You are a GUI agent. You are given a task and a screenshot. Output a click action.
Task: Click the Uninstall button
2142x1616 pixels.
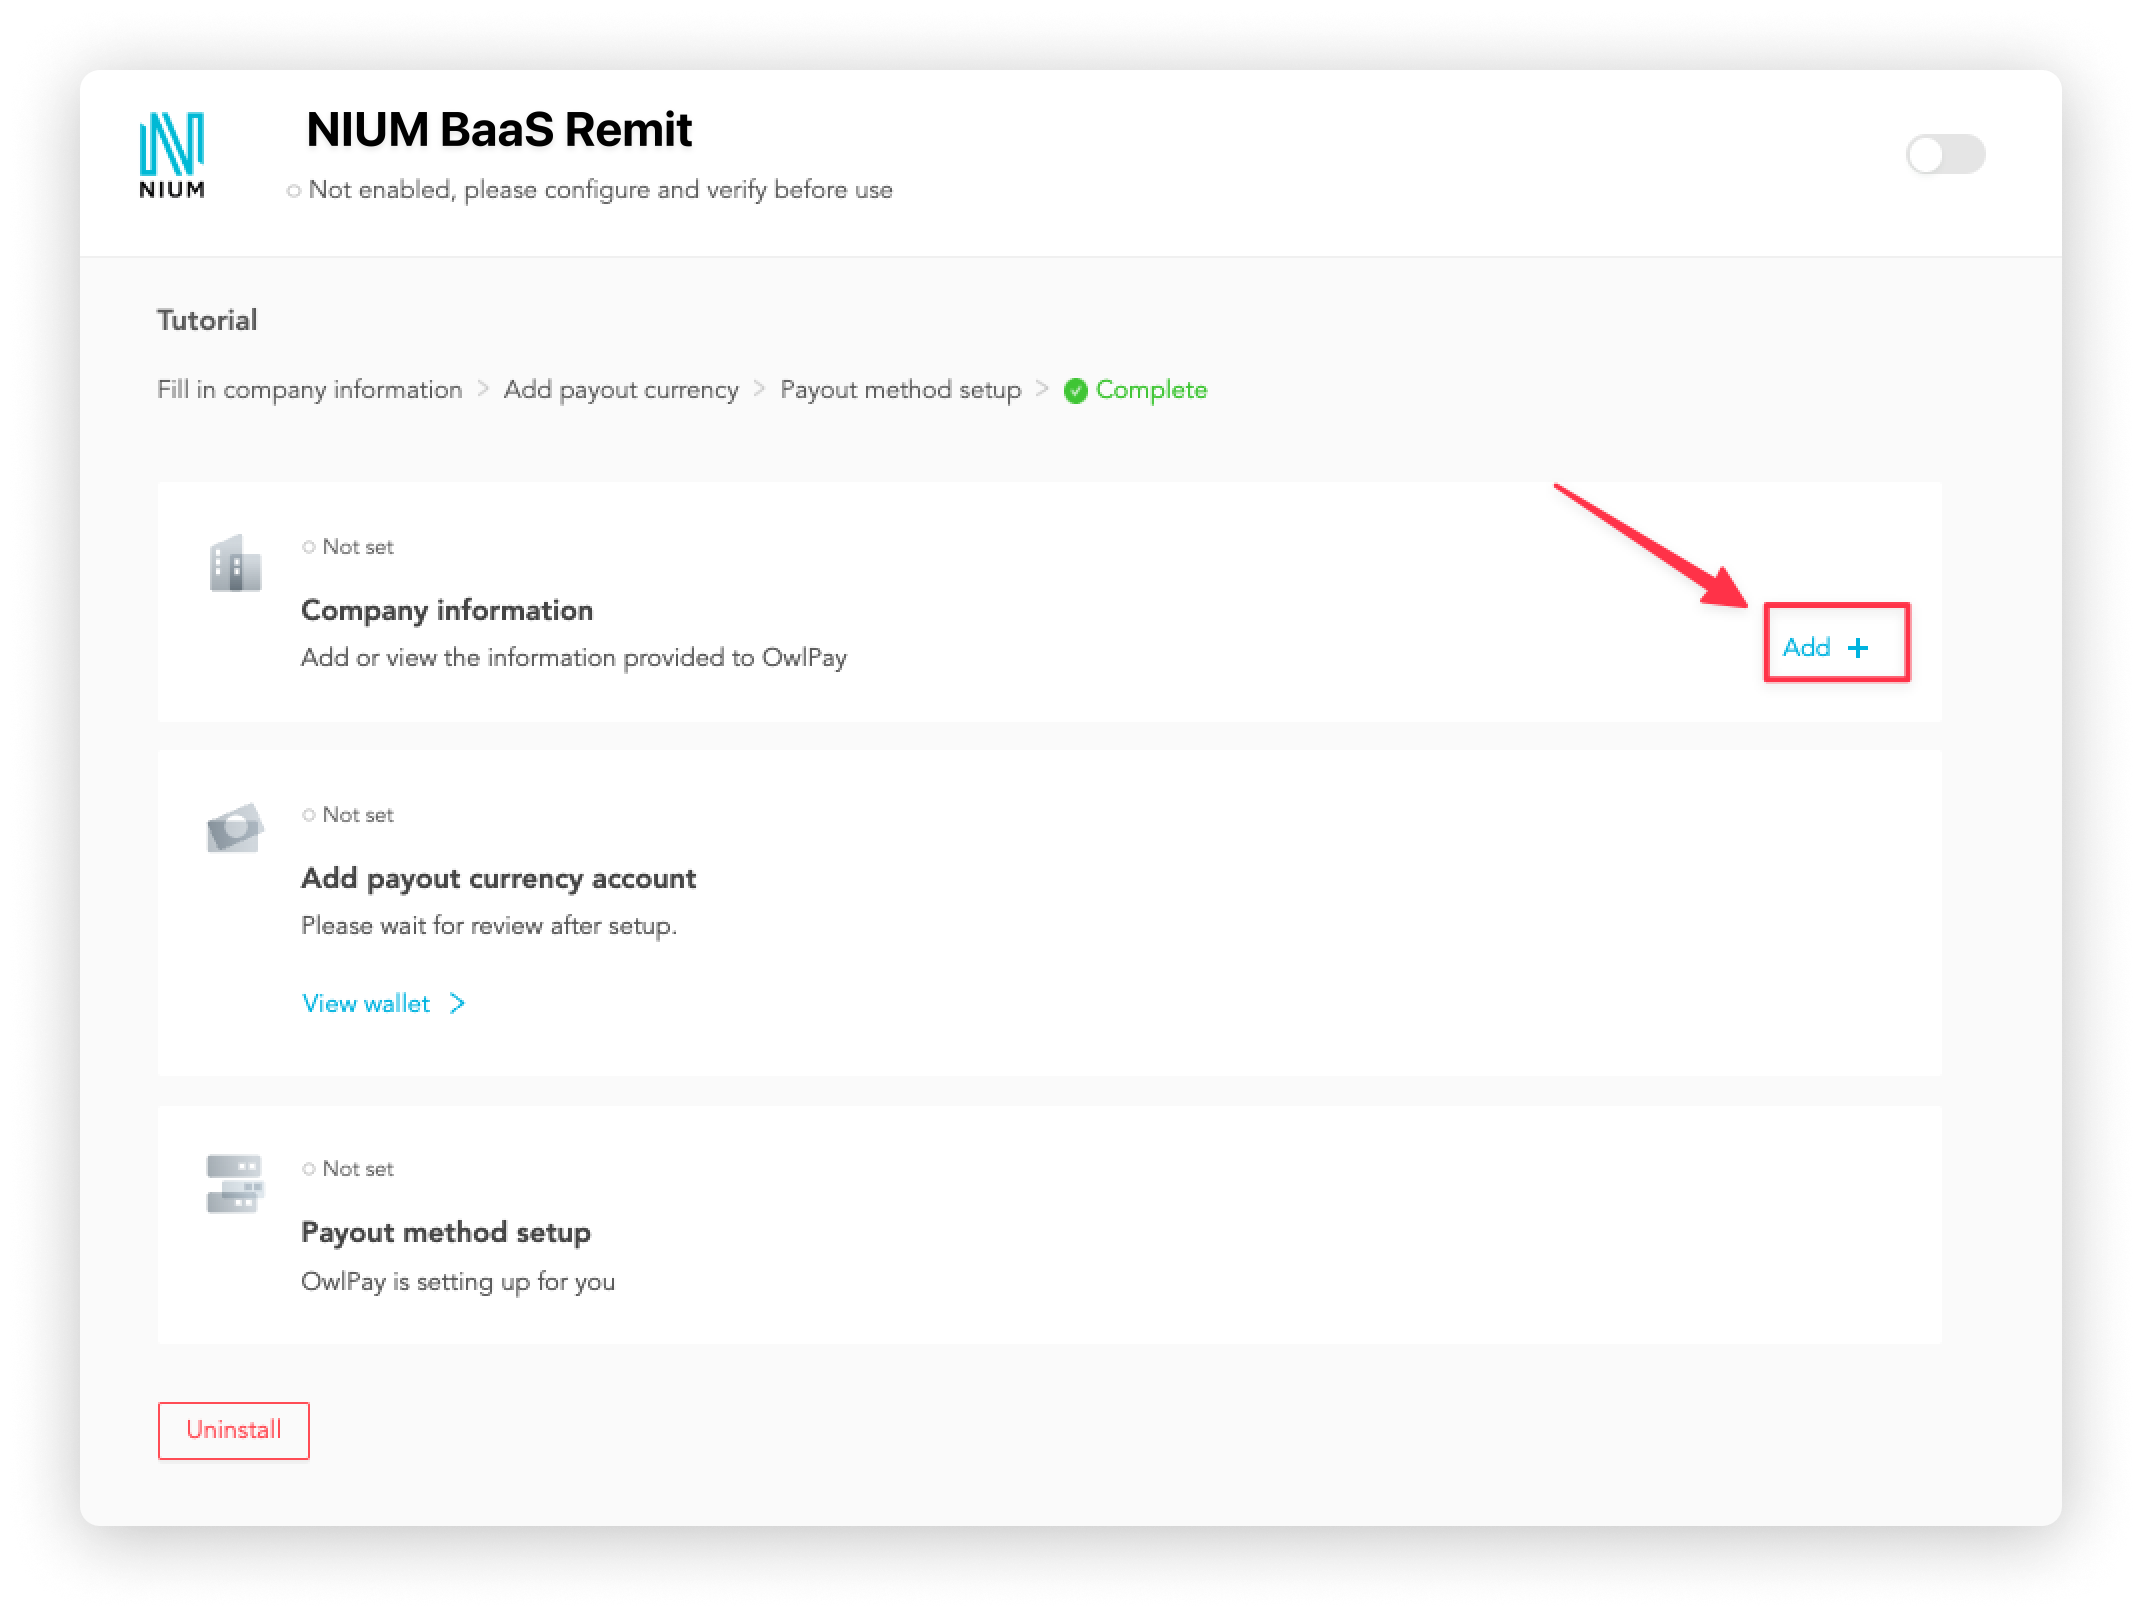click(x=234, y=1430)
